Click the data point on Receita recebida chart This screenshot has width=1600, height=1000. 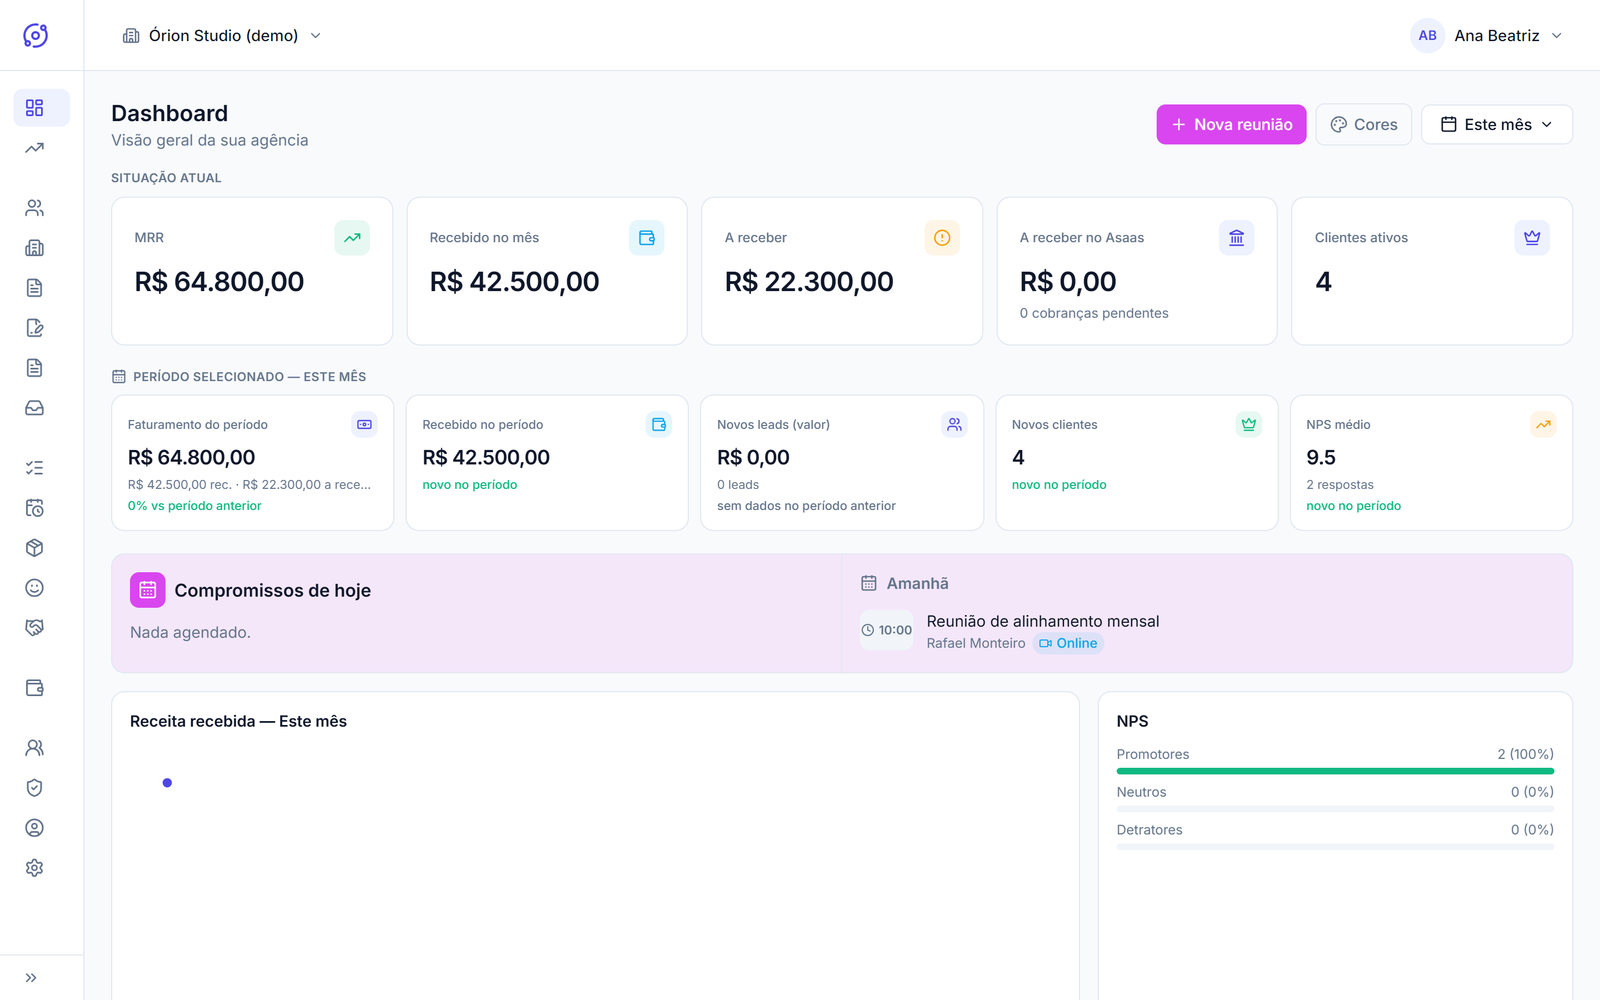[167, 783]
